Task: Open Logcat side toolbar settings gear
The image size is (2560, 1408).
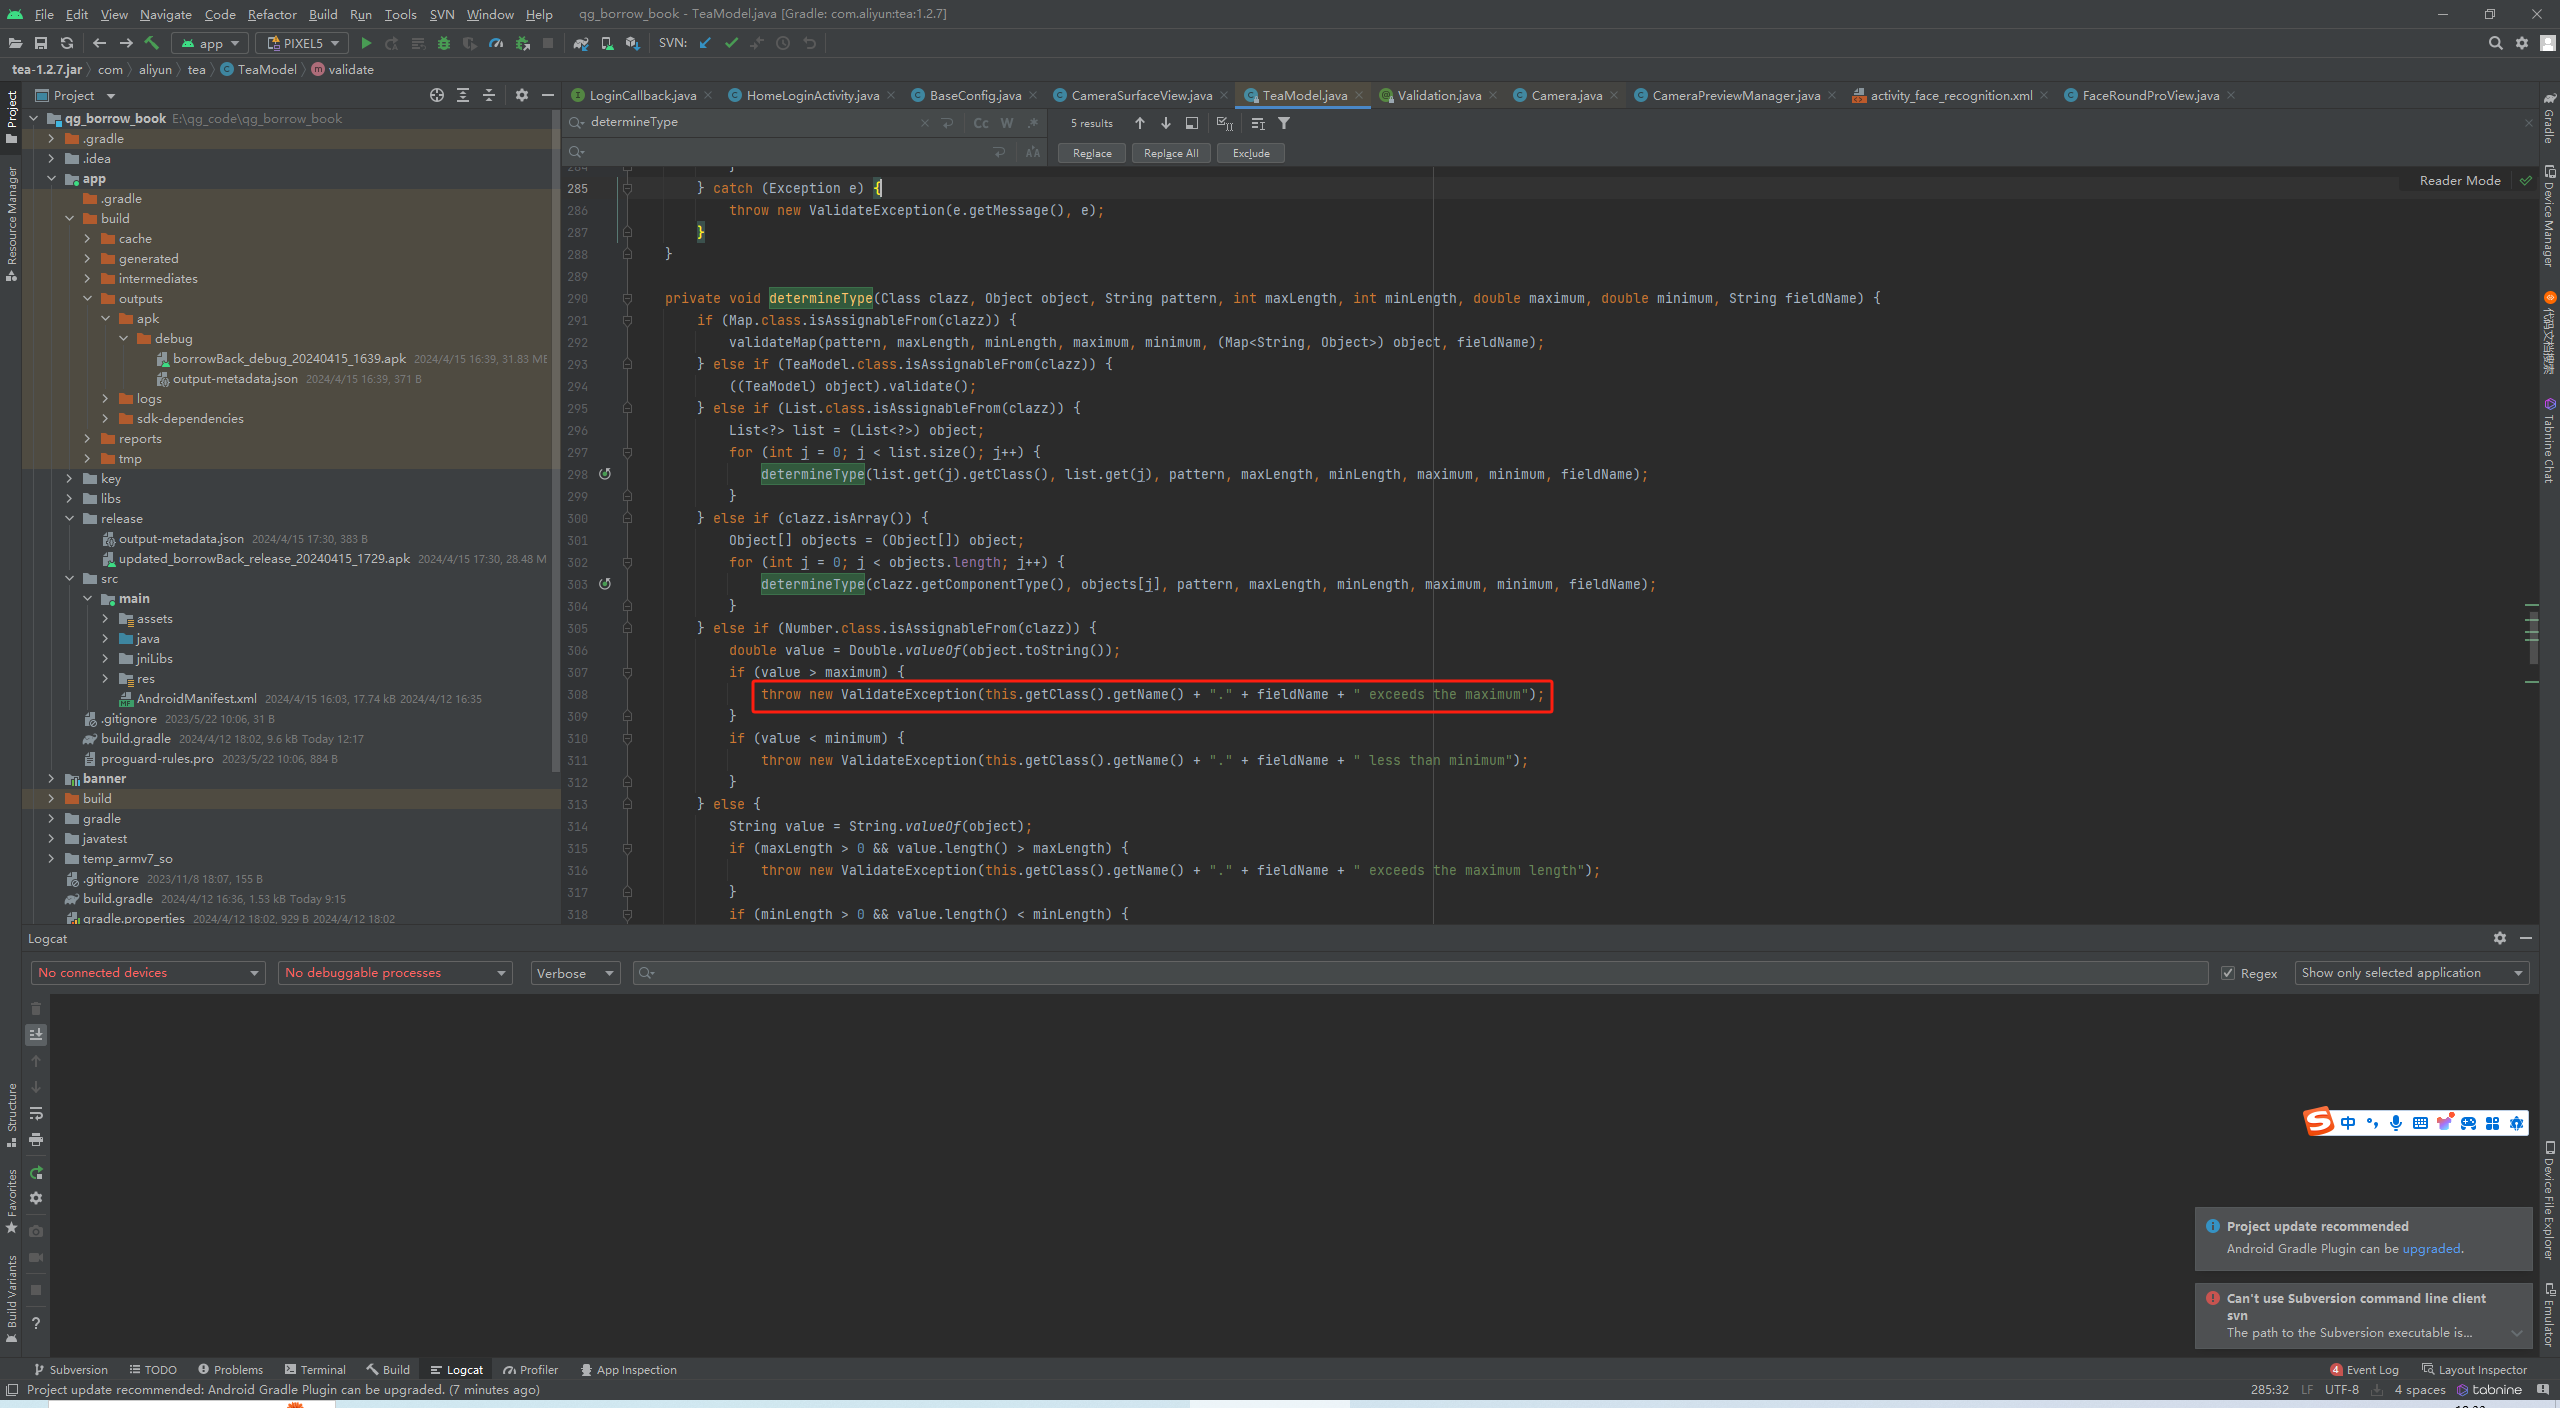Action: pos(36,1198)
